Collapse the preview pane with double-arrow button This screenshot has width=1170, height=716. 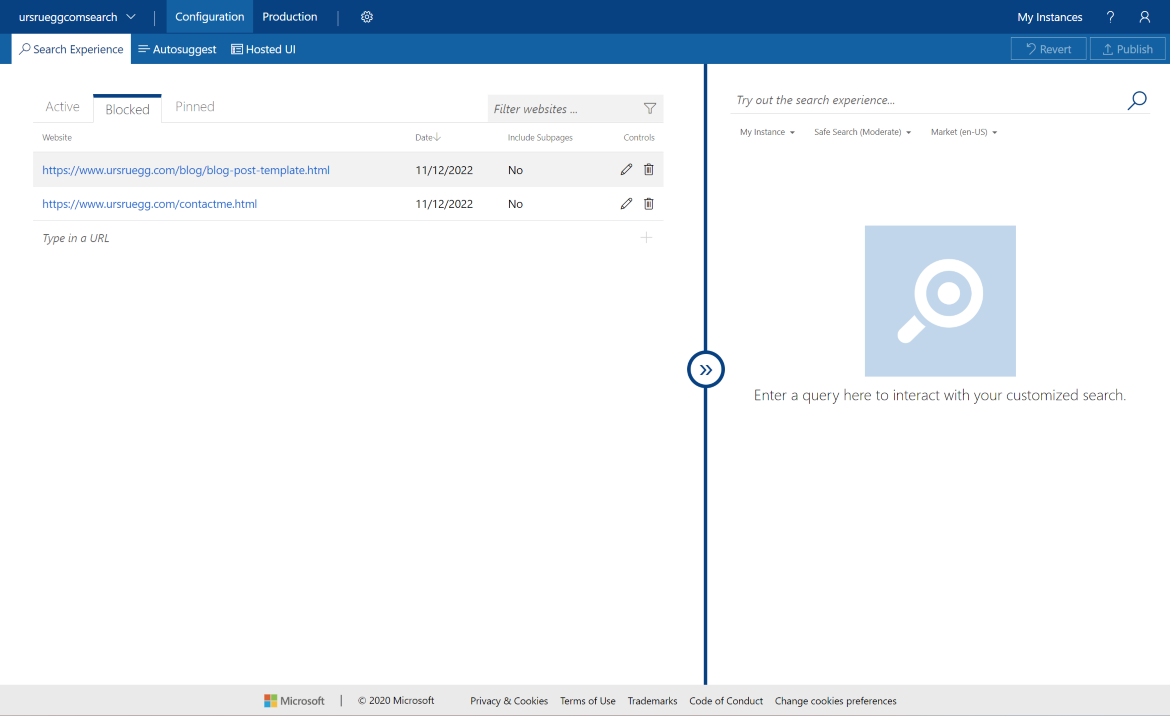pos(705,369)
